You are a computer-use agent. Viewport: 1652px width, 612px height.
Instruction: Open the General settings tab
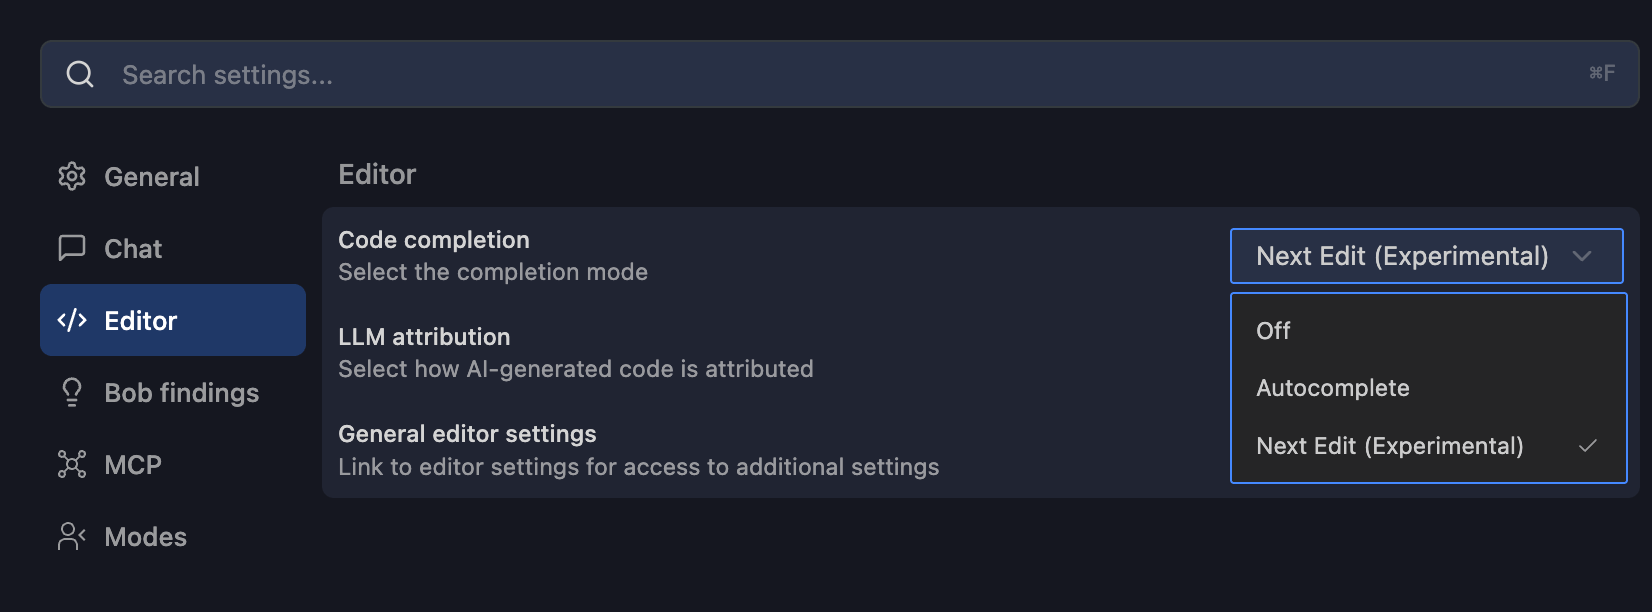click(152, 177)
